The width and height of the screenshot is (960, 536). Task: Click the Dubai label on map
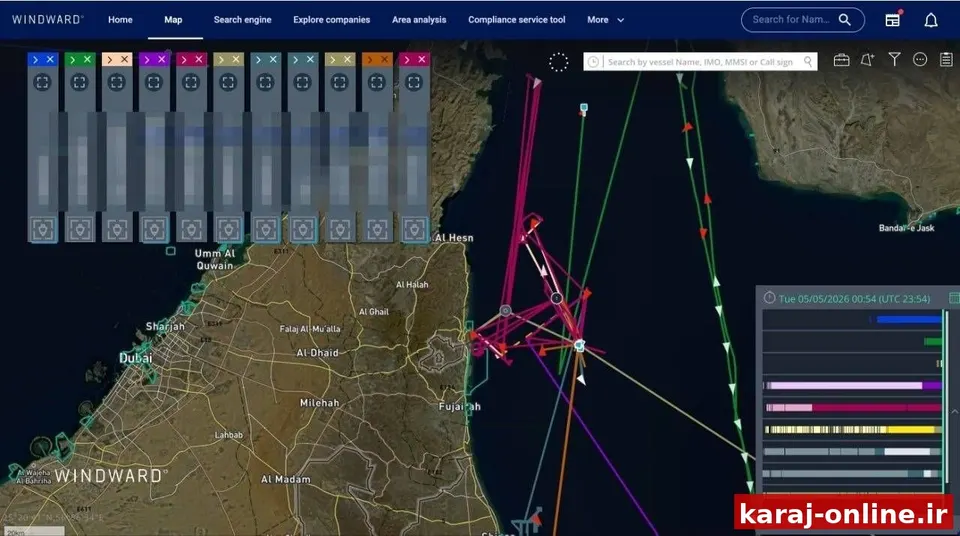pos(135,358)
